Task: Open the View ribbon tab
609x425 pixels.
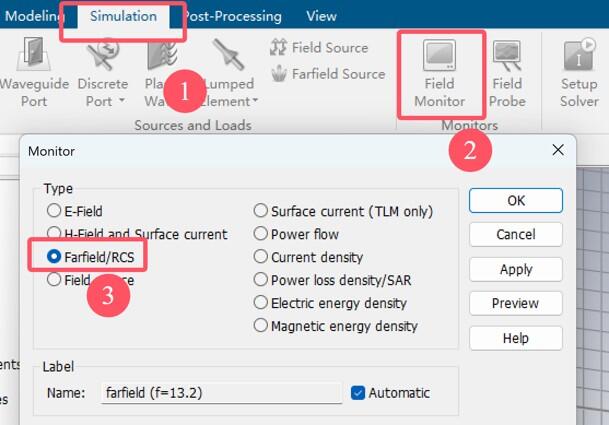Action: click(x=321, y=17)
